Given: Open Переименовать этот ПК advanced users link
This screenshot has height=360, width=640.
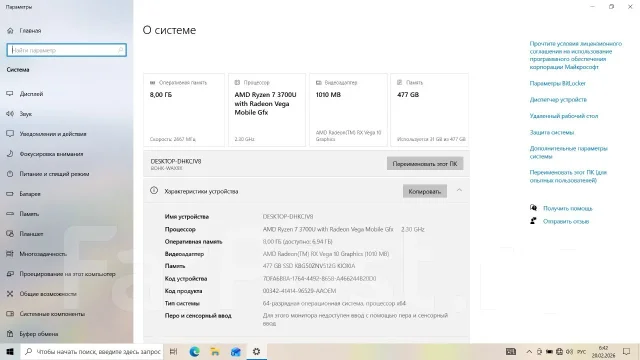Looking at the screenshot, I should coord(568,176).
